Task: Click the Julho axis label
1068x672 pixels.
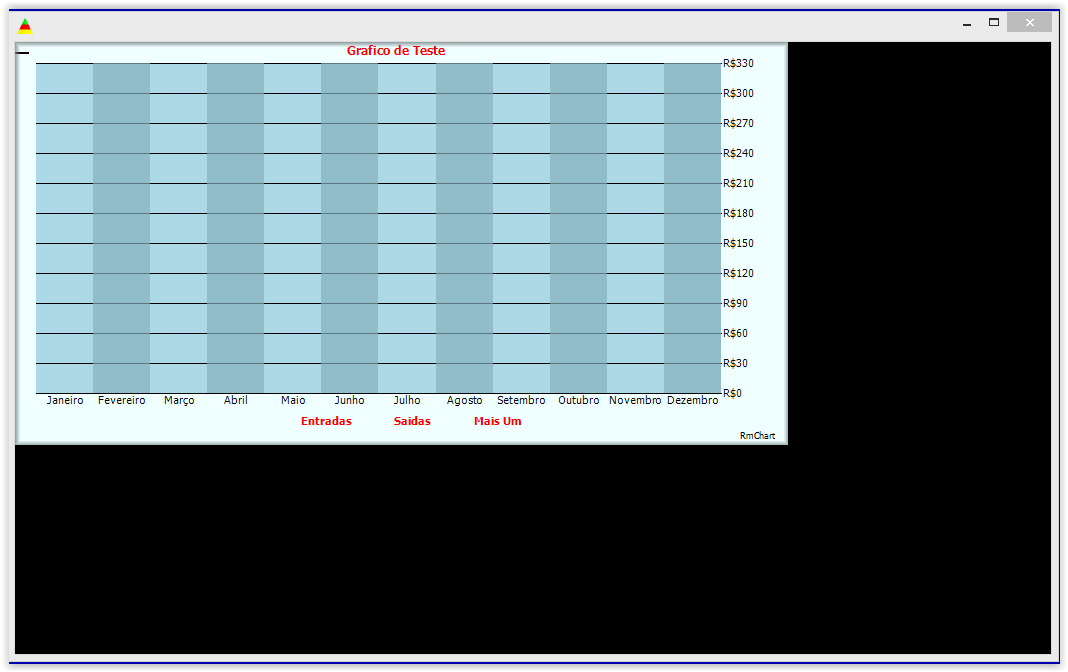Action: coord(407,400)
